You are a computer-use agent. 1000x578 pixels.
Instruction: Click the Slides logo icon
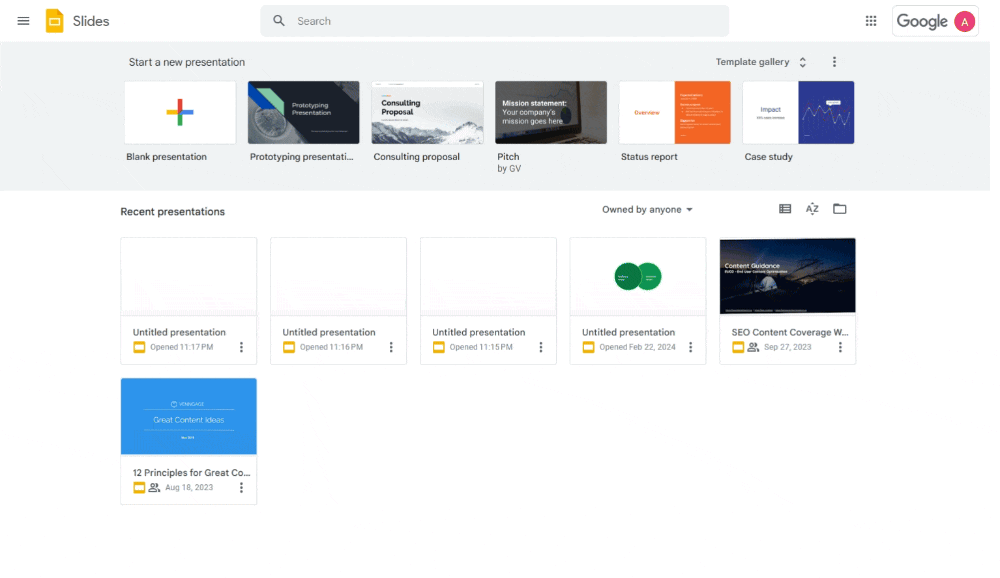[55, 21]
